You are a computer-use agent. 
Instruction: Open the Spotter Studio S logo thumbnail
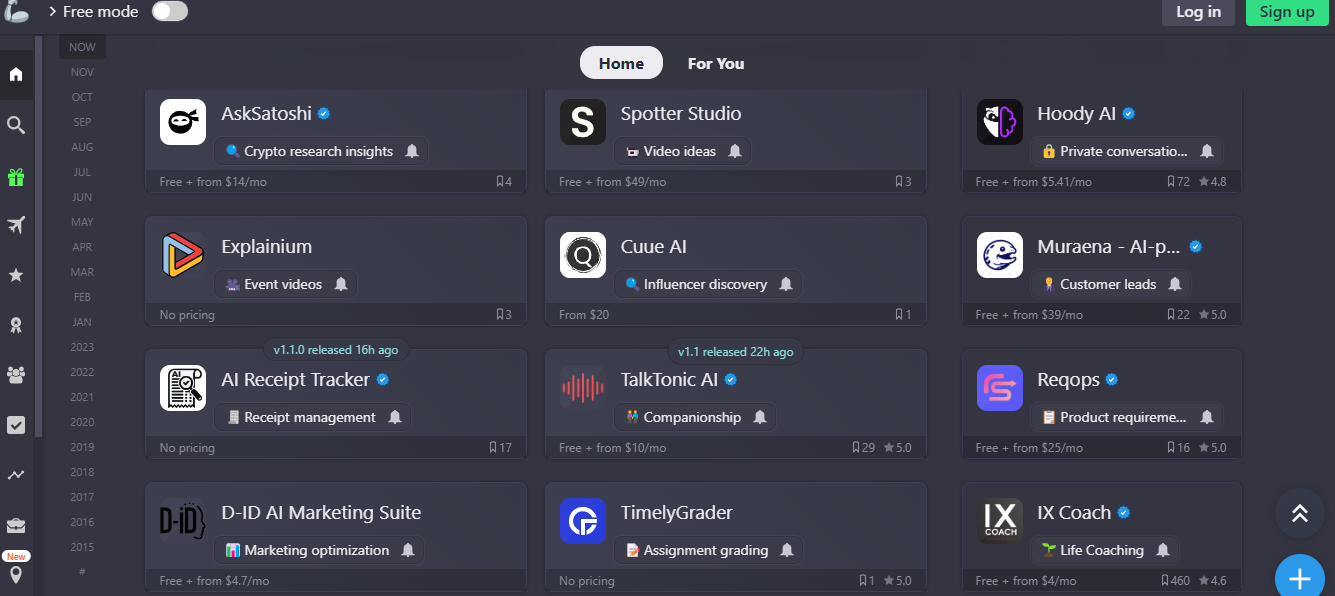point(583,122)
